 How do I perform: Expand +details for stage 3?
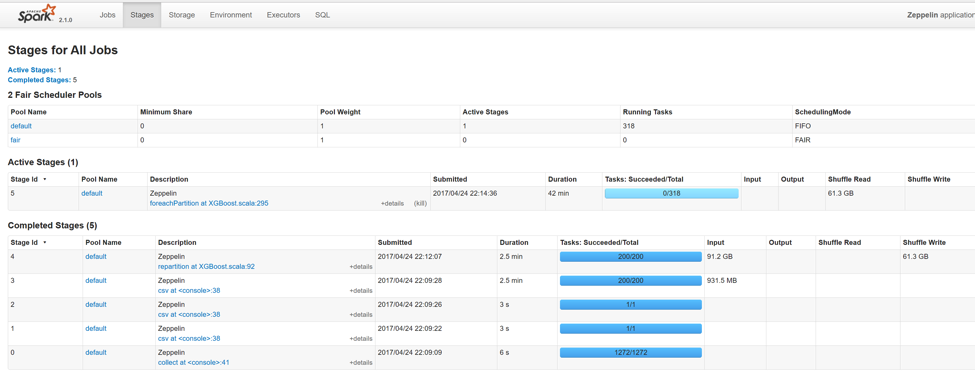pyautogui.click(x=361, y=291)
